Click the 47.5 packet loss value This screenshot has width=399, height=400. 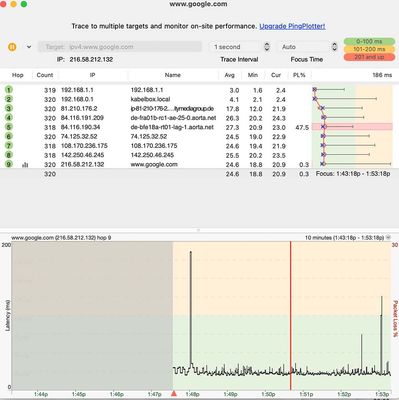pyautogui.click(x=302, y=128)
